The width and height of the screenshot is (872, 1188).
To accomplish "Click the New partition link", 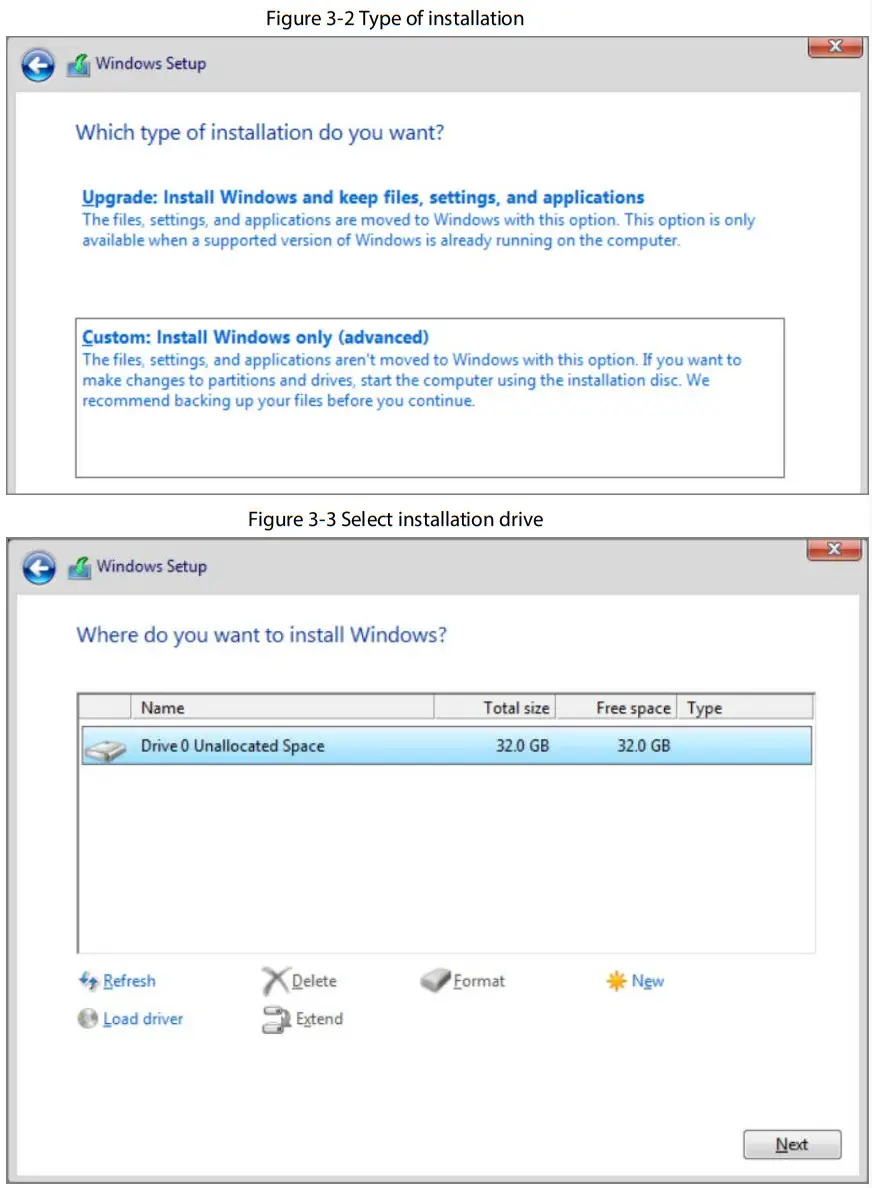I will tap(648, 981).
